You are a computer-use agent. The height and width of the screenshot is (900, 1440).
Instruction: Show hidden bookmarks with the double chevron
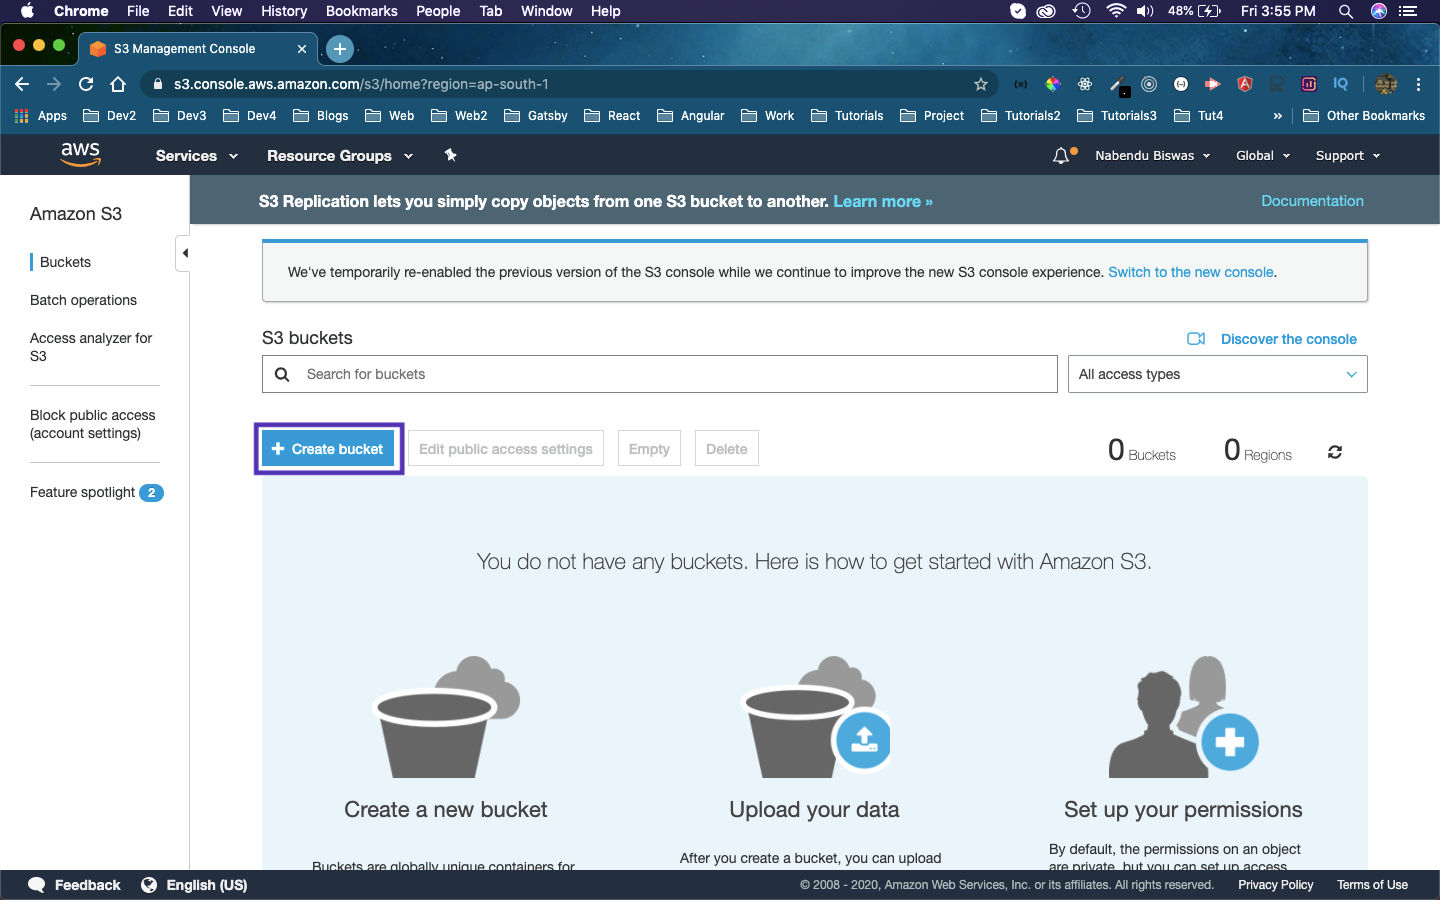[x=1277, y=116]
